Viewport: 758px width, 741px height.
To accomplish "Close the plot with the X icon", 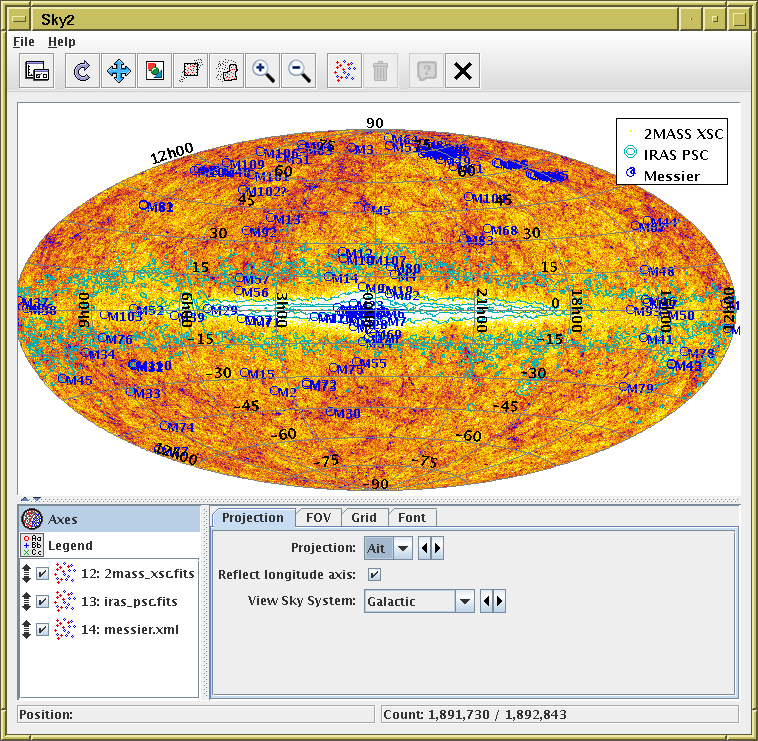I will coord(461,71).
